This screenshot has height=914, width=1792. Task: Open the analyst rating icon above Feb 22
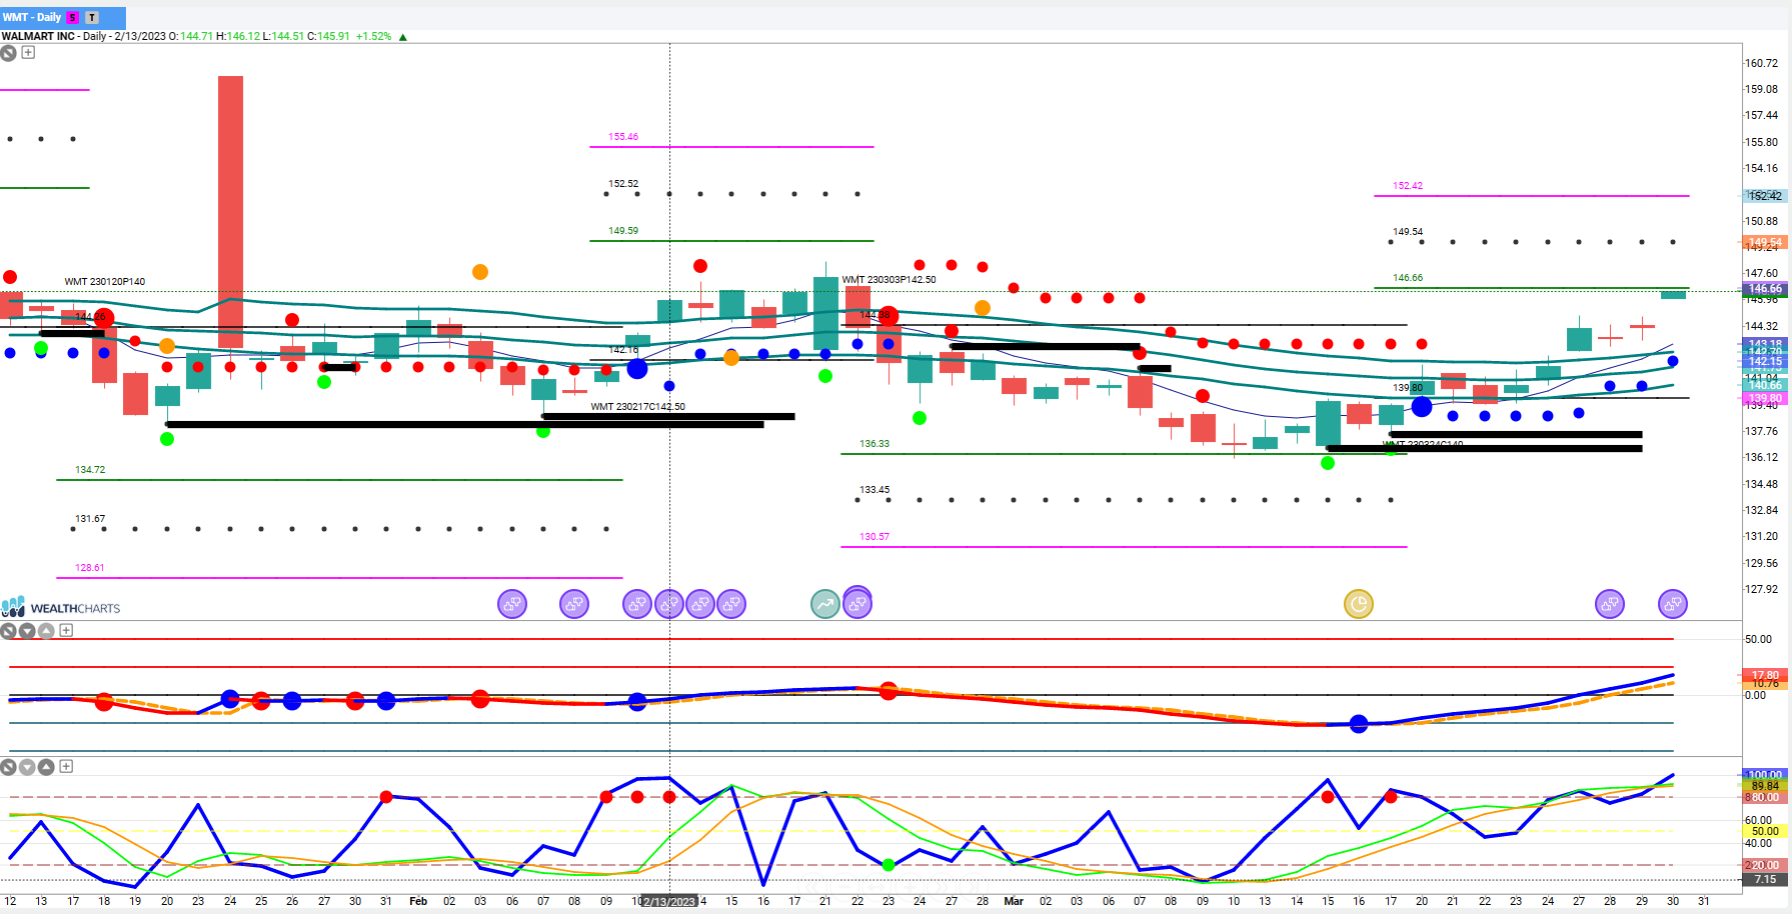(x=858, y=603)
